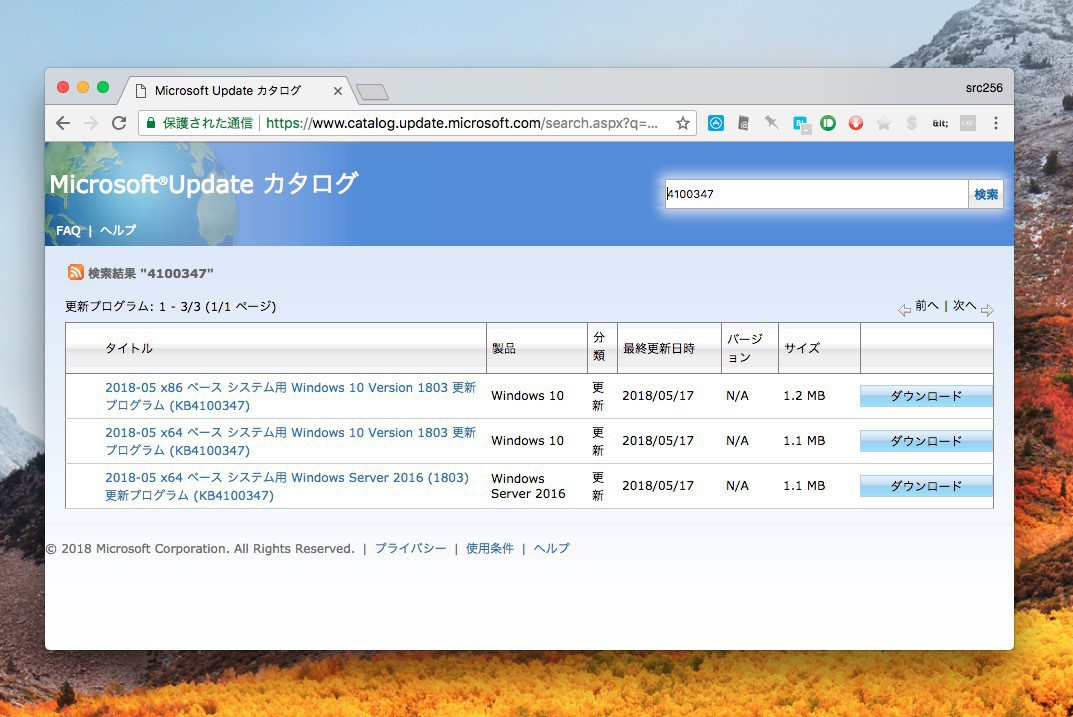This screenshot has width=1073, height=717.
Task: Click the previous page left arrow icon
Action: point(905,310)
